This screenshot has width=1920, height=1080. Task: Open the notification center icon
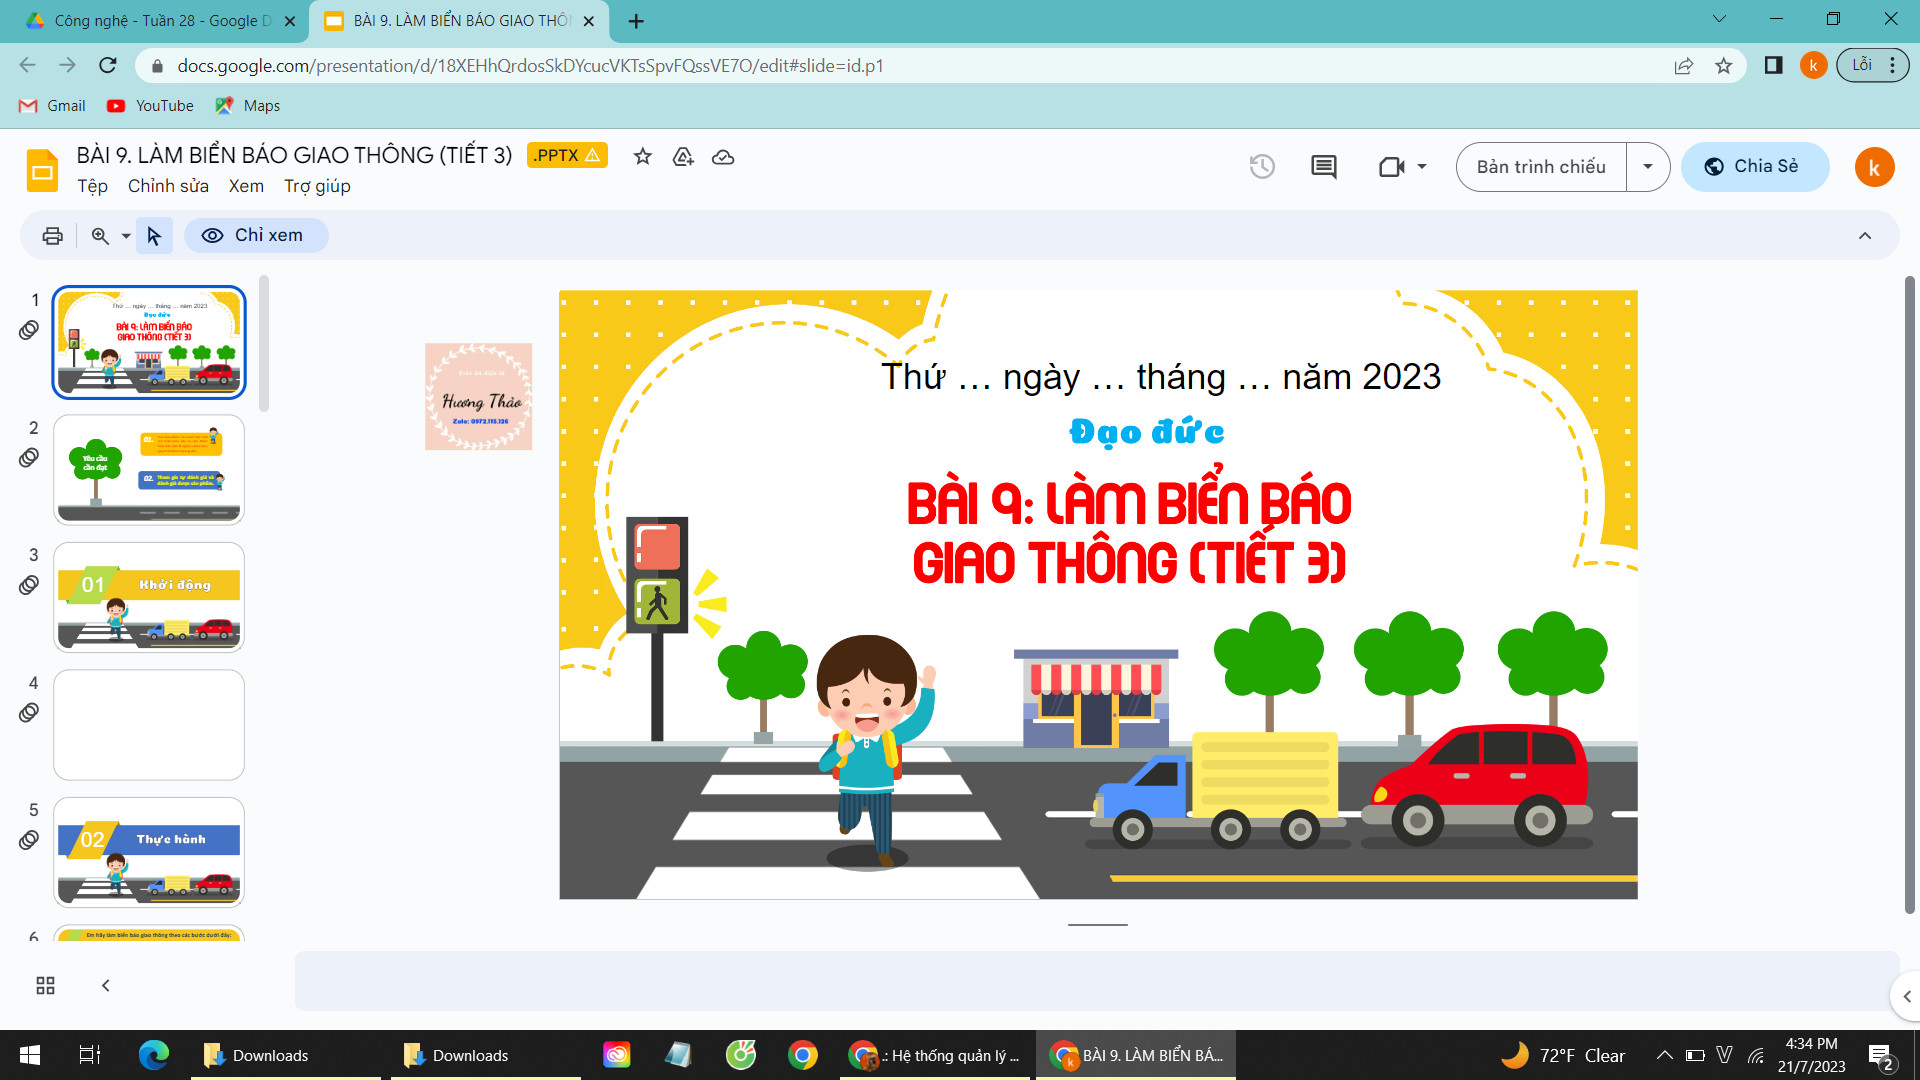coord(1880,1056)
